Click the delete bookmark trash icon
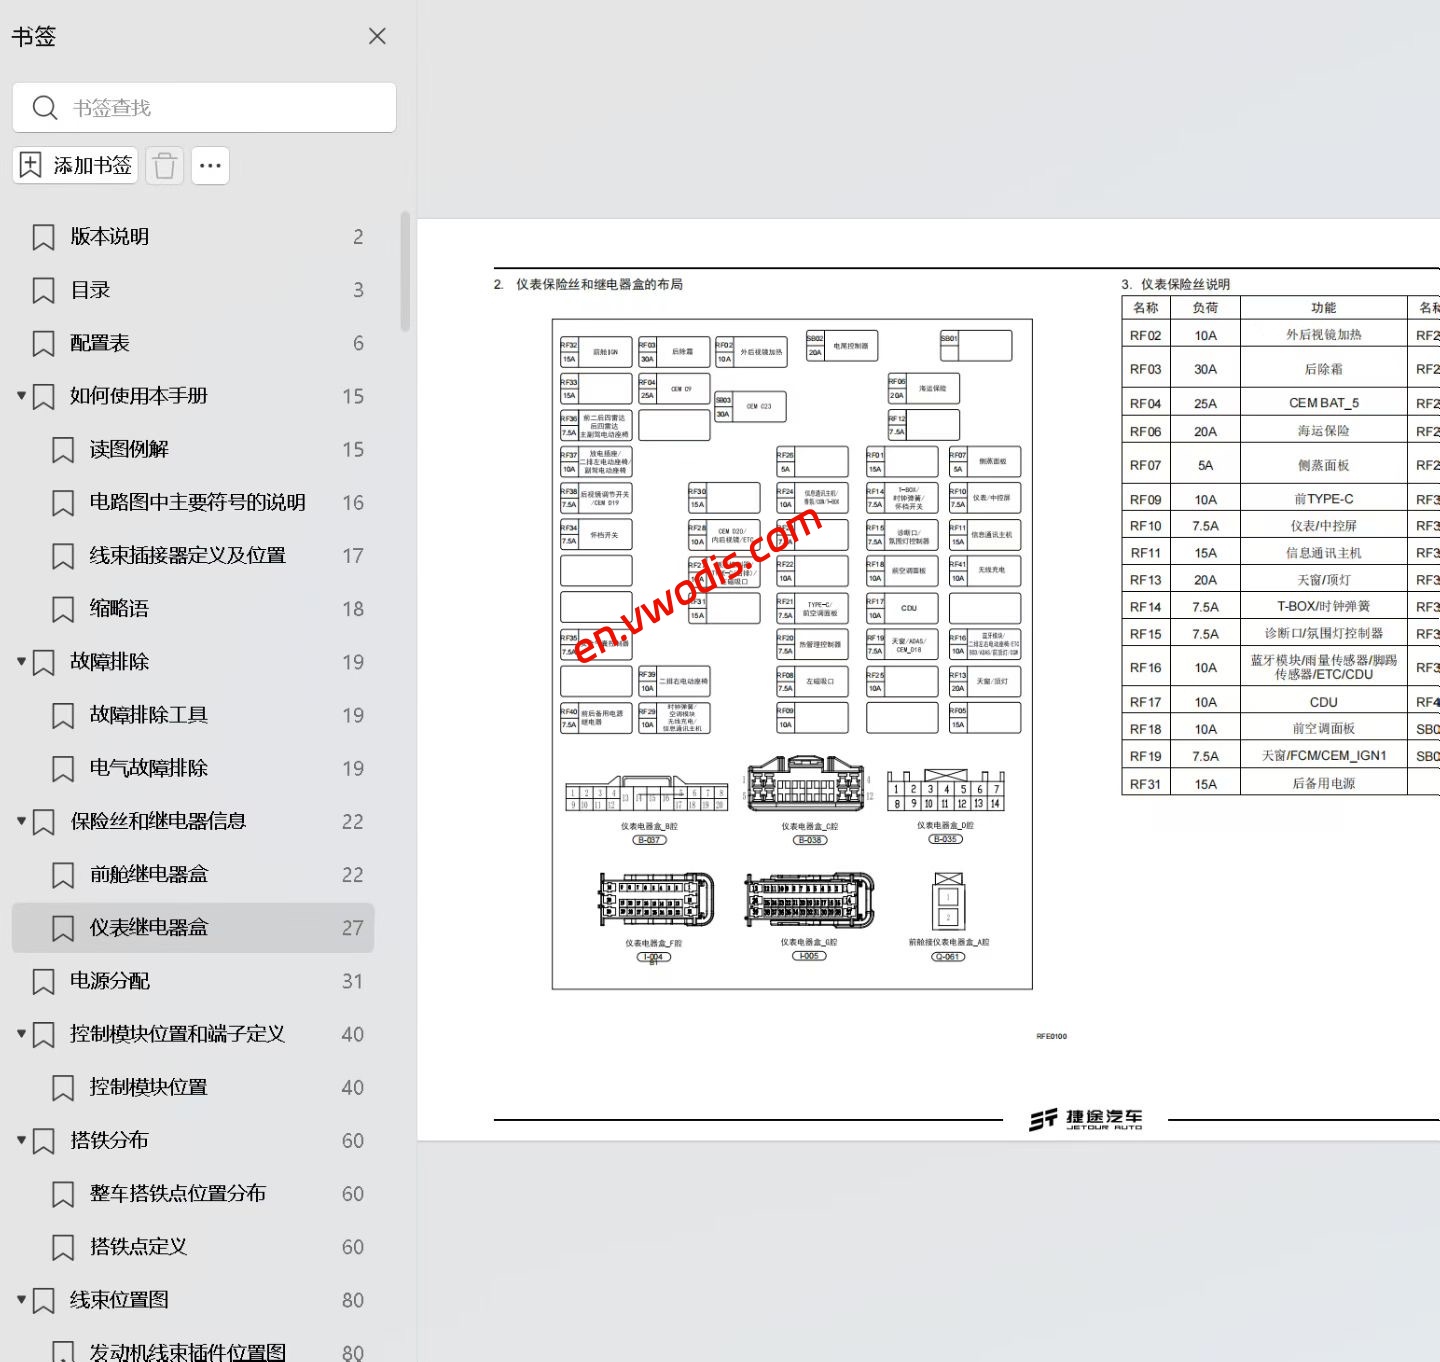This screenshot has width=1440, height=1362. pos(165,165)
